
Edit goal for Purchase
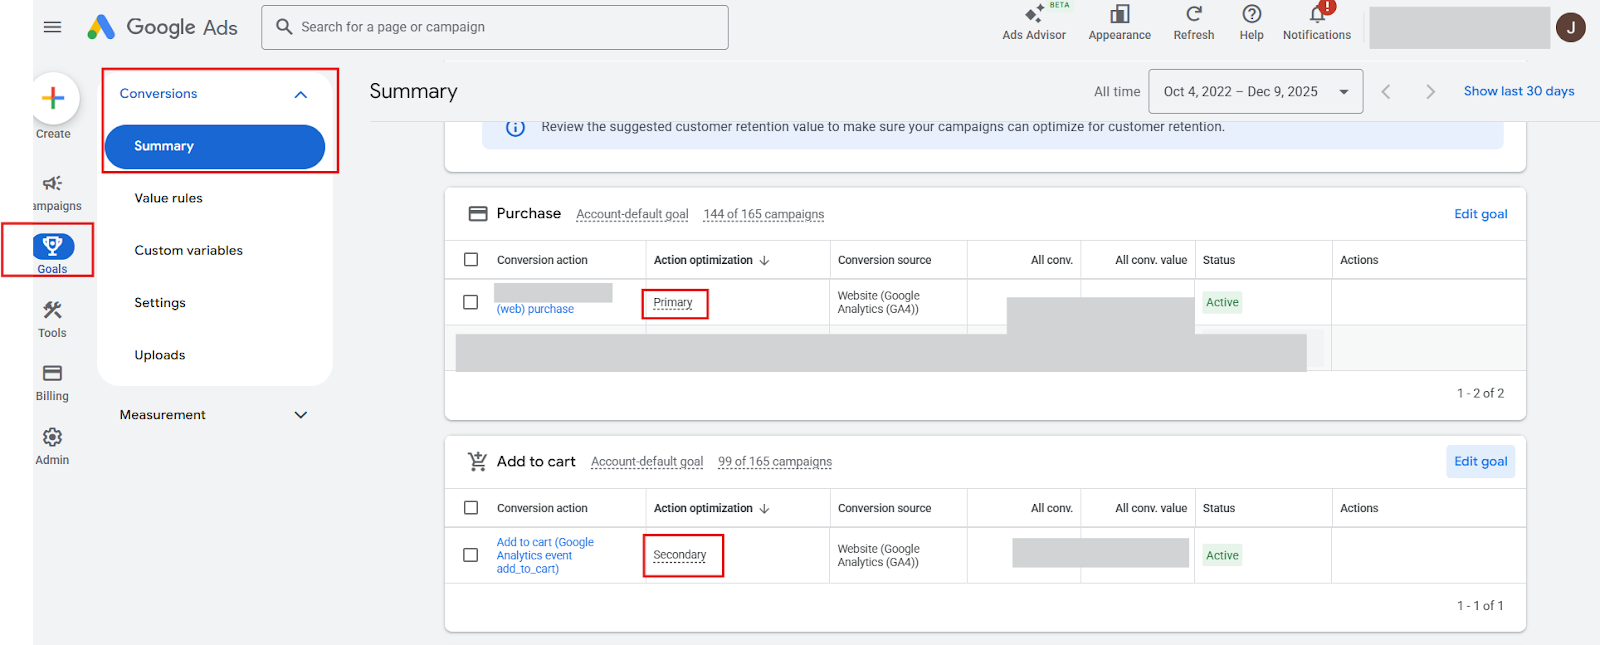(1481, 214)
